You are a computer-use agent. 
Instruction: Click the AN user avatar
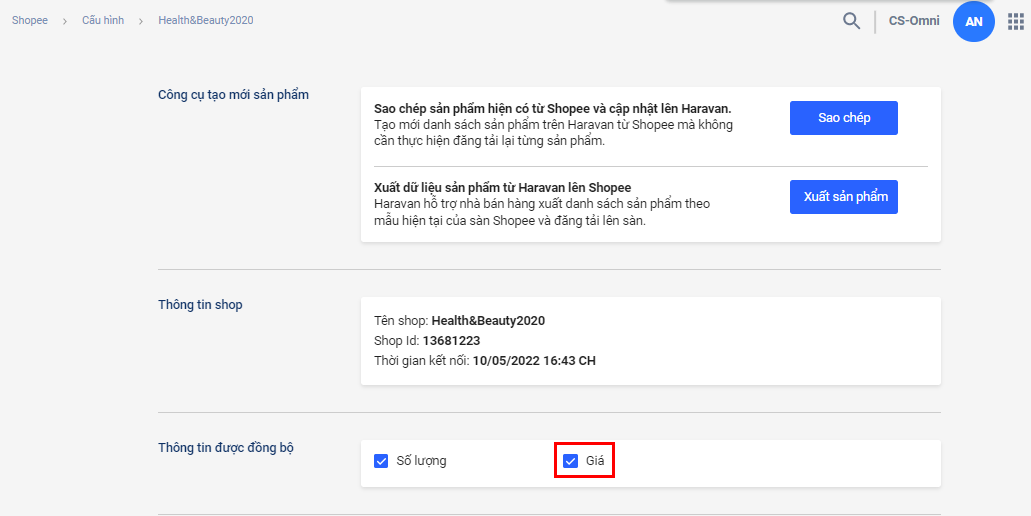(973, 21)
